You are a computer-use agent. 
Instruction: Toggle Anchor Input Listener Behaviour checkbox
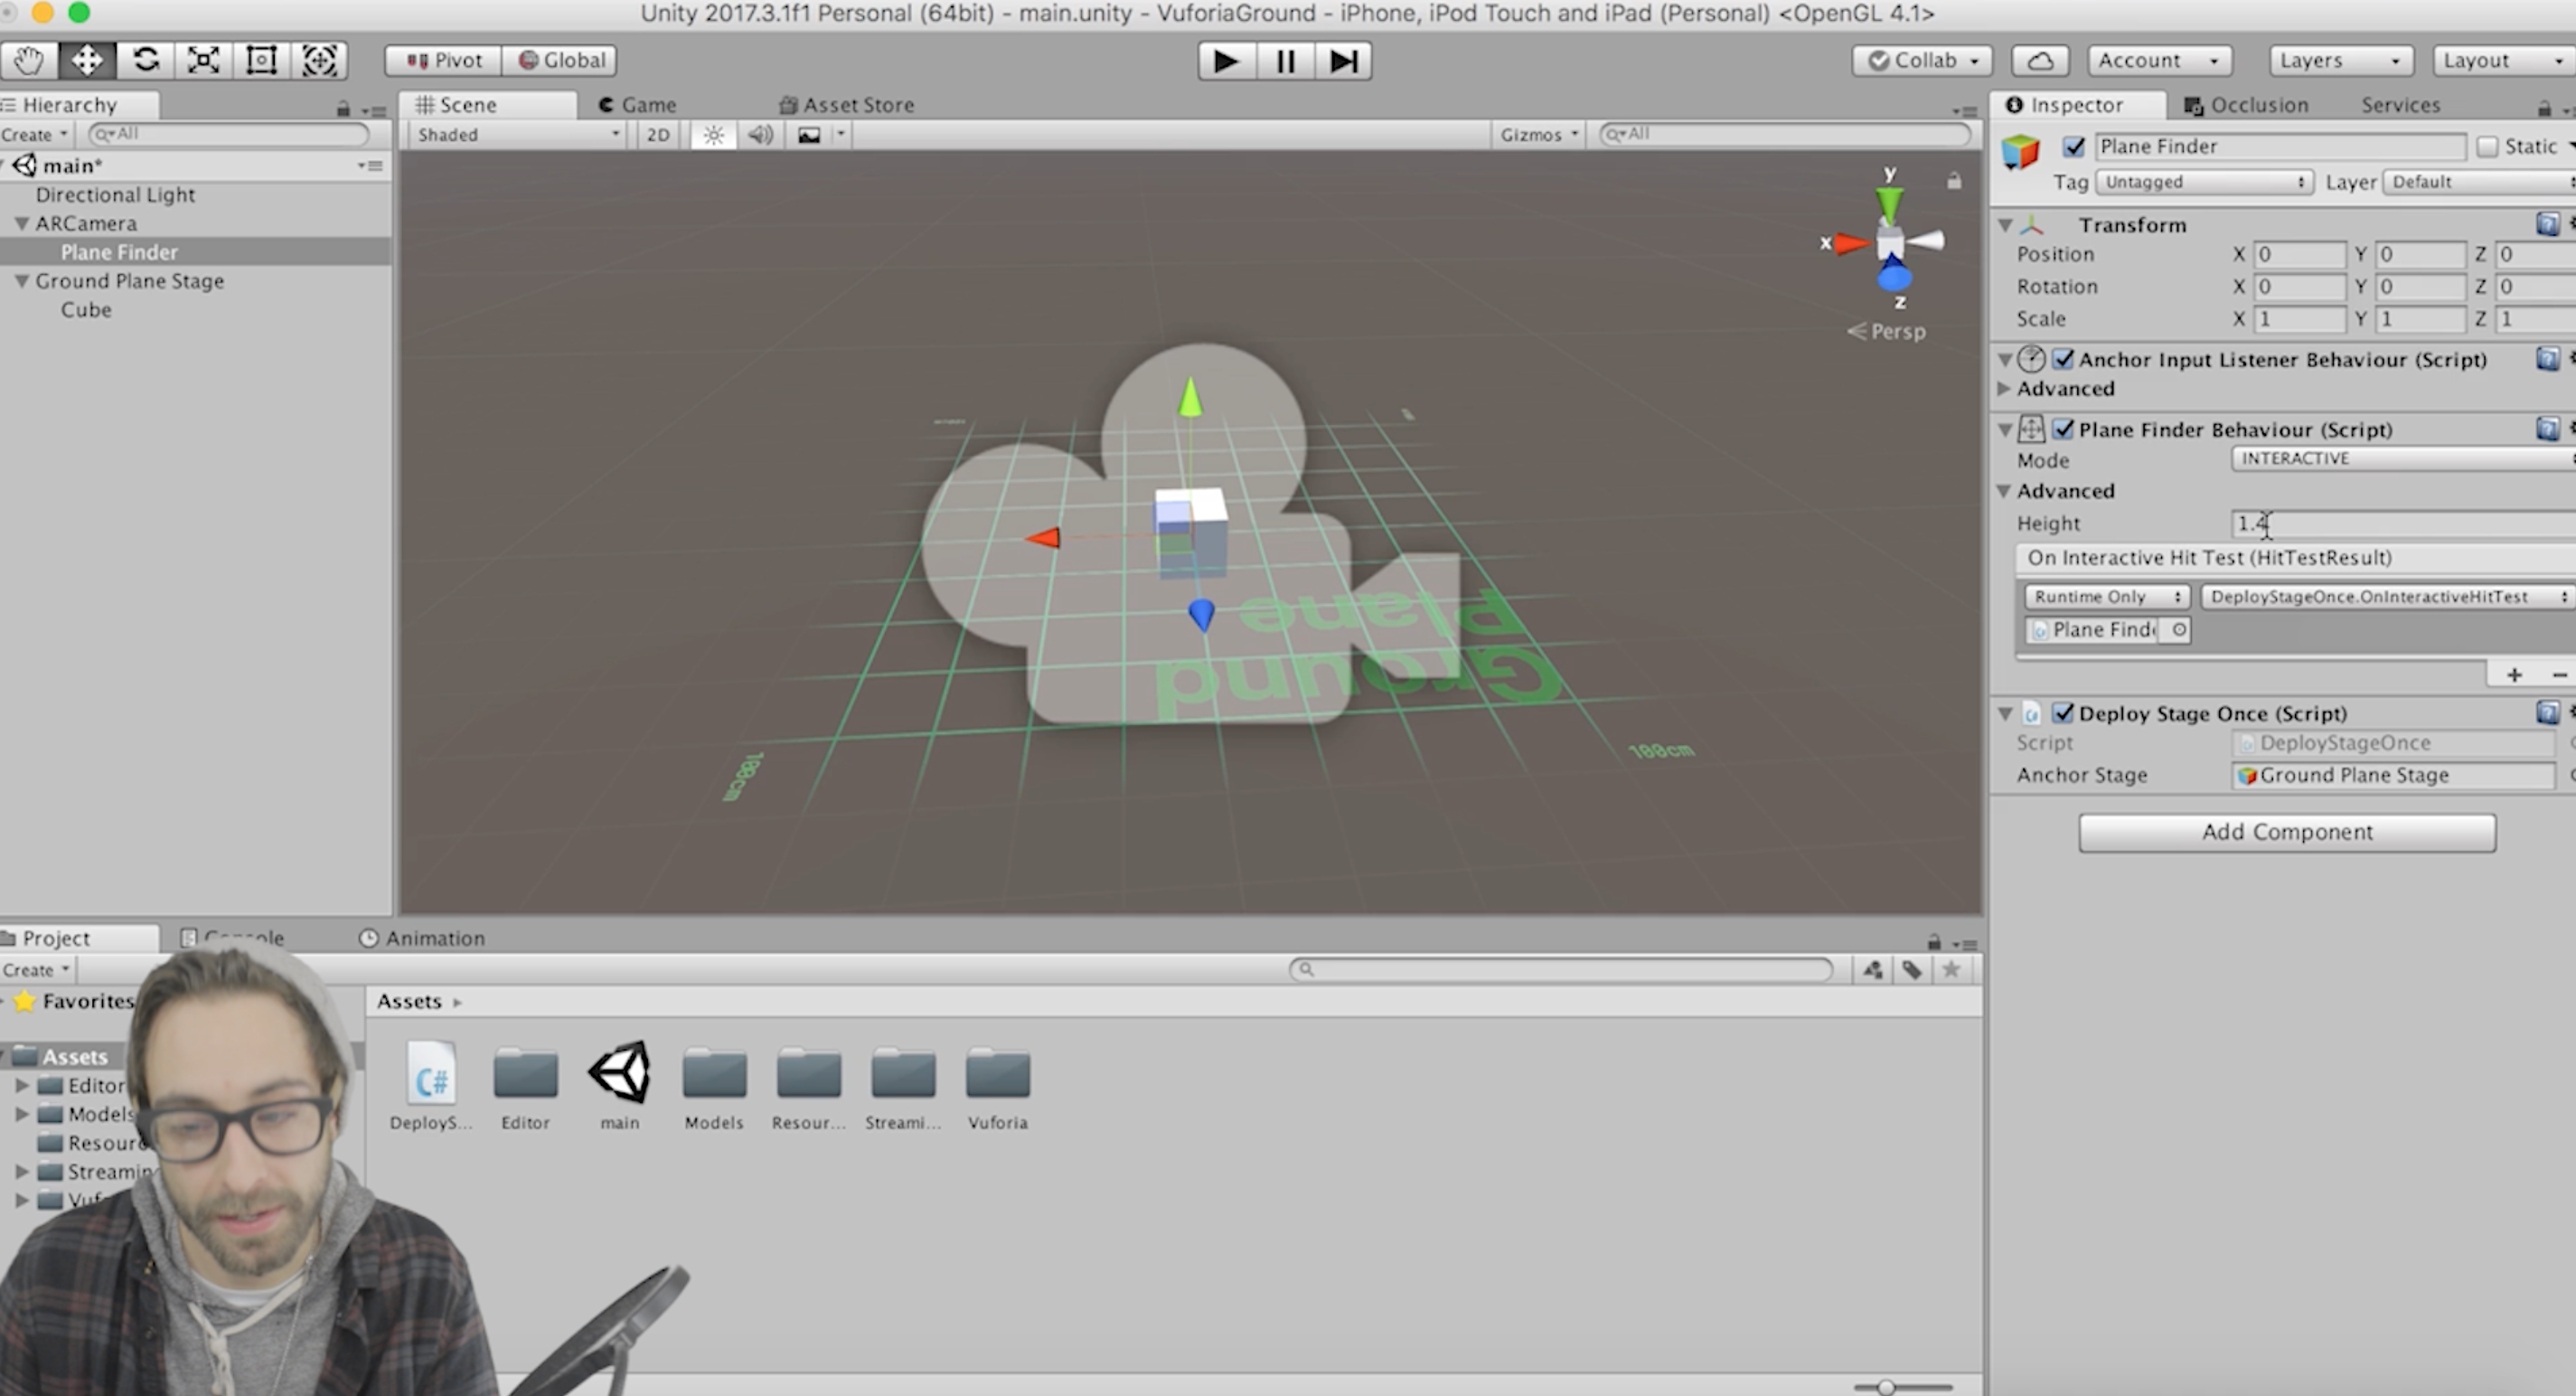tap(2063, 359)
